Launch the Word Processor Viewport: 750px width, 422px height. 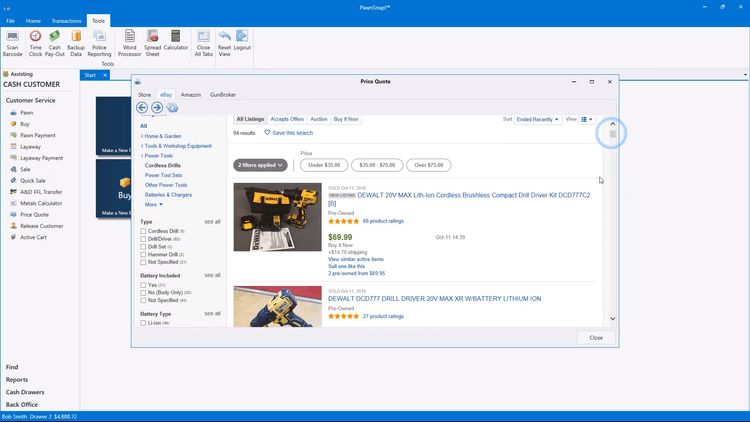click(130, 43)
